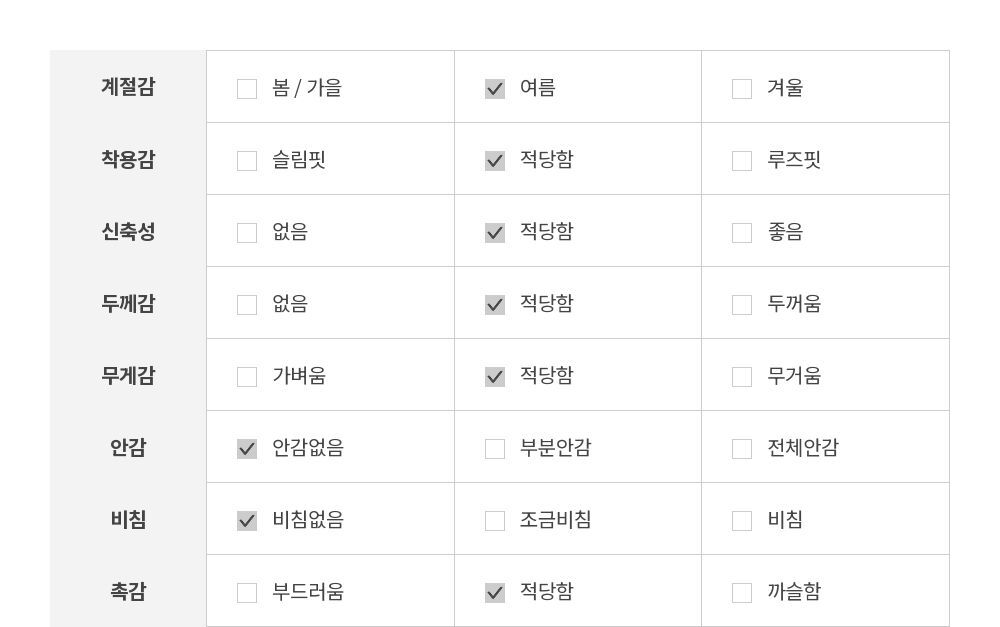Check the 무거움 weight checkbox
Screen dimensions: 1000x627
point(742,377)
